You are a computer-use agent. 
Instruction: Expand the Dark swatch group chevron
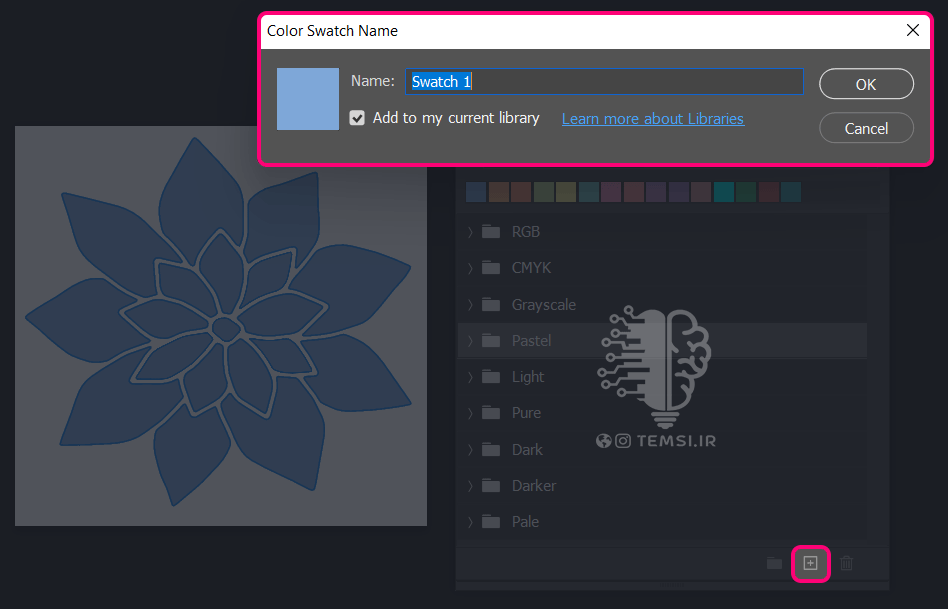pyautogui.click(x=470, y=450)
